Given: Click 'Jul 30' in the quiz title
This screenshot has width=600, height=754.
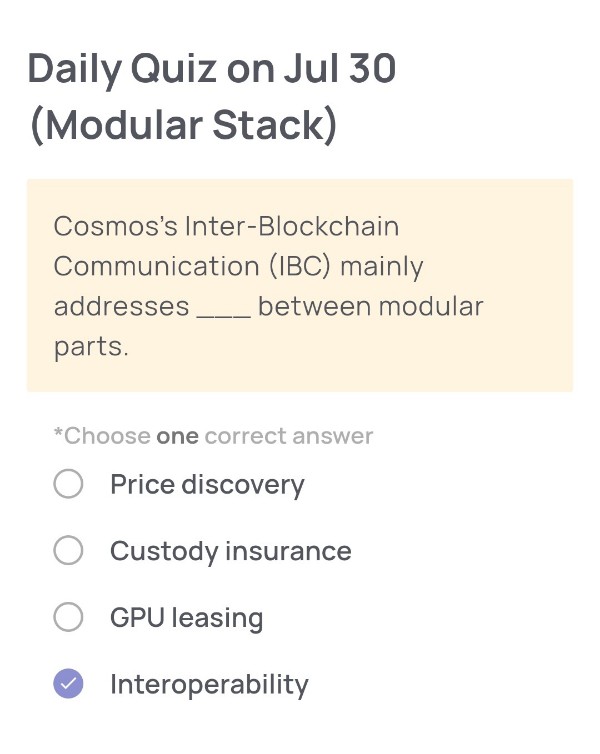Looking at the screenshot, I should click(339, 68).
